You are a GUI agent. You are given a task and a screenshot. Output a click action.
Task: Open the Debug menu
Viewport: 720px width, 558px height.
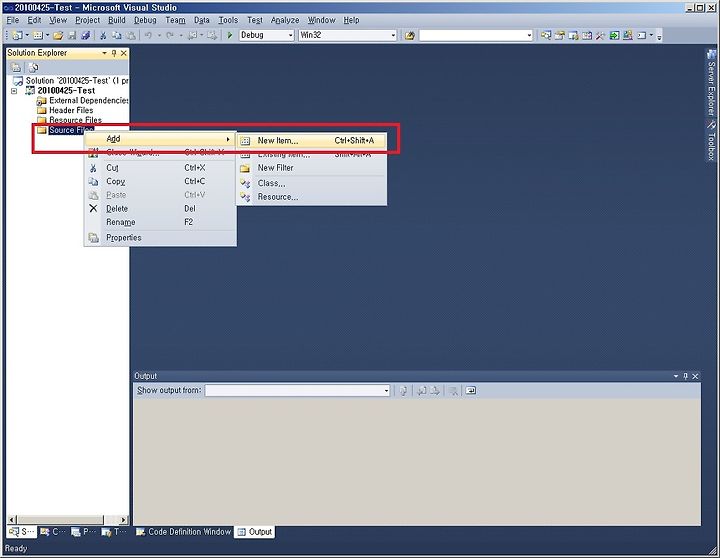[x=145, y=20]
